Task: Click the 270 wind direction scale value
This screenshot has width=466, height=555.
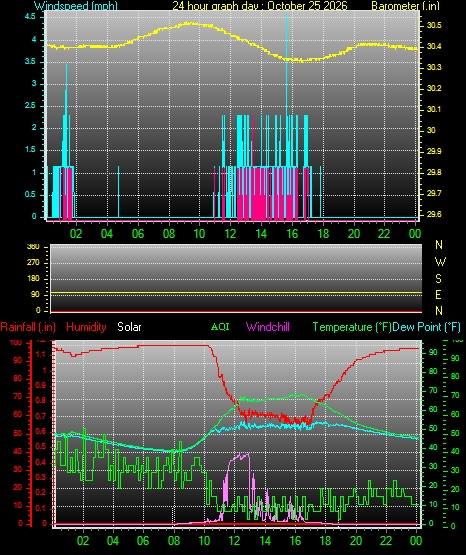Action: [x=33, y=263]
